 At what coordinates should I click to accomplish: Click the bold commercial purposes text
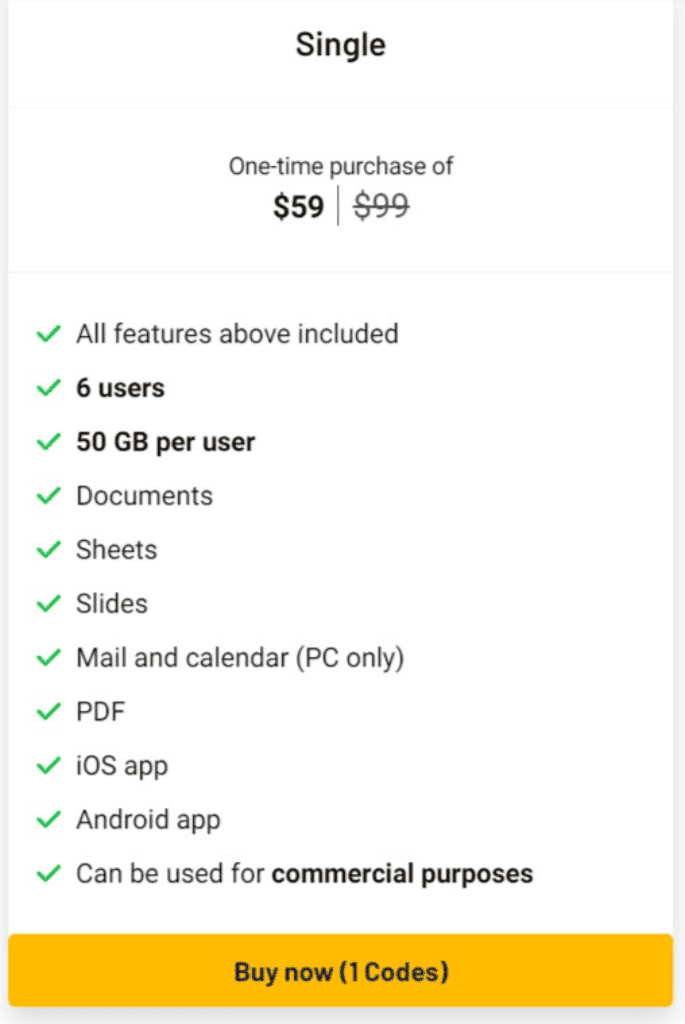click(x=402, y=873)
